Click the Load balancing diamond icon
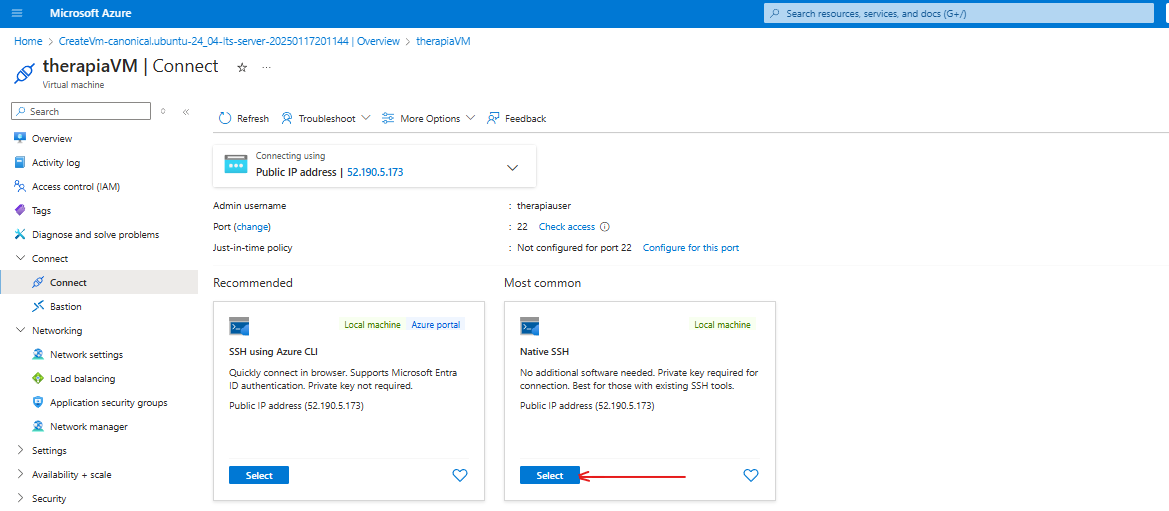The image size is (1169, 511). pyautogui.click(x=38, y=378)
